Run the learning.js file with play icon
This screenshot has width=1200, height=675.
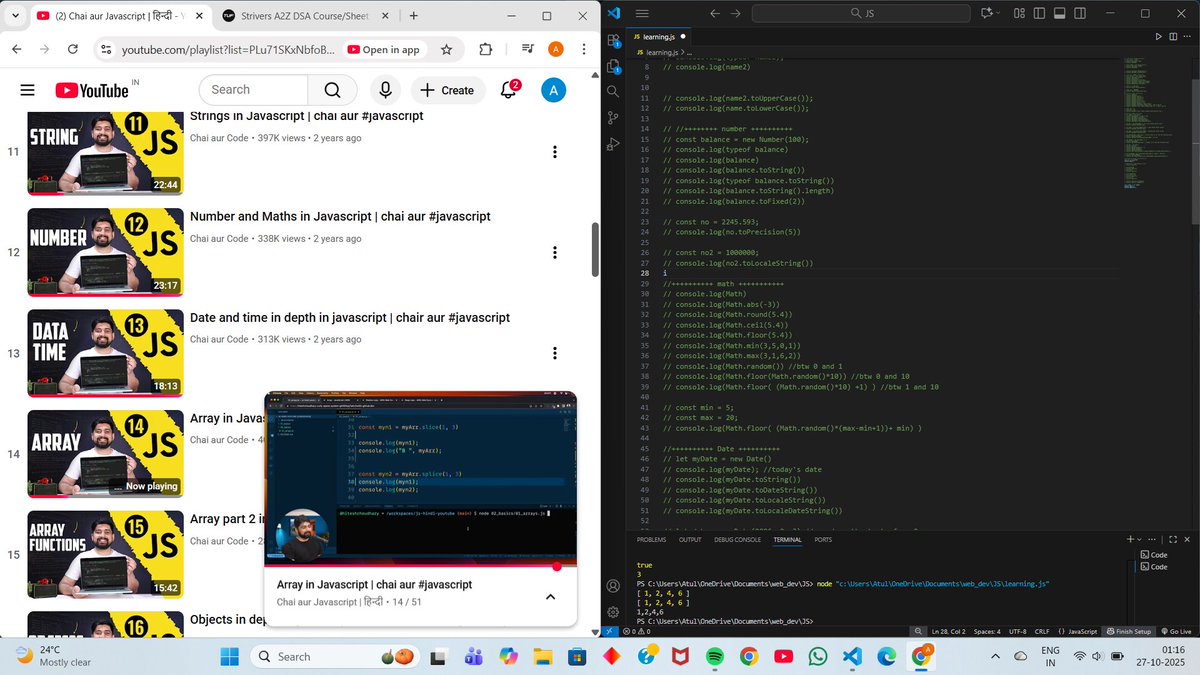(1159, 36)
